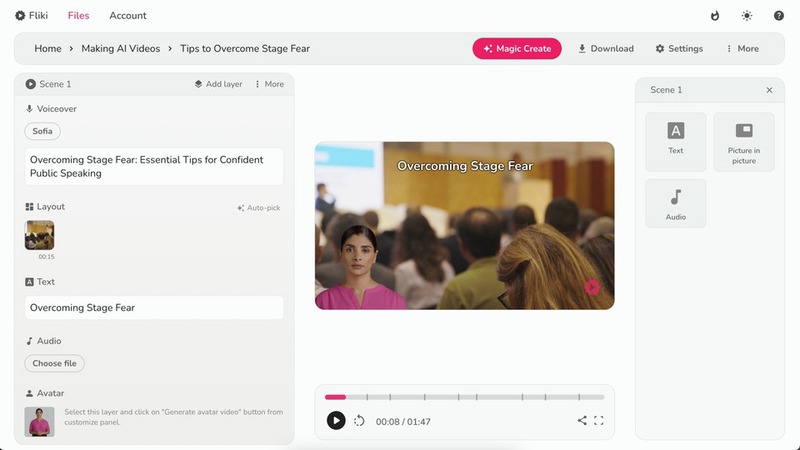Select the layout media thumbnail
This screenshot has width=800, height=450.
click(39, 235)
